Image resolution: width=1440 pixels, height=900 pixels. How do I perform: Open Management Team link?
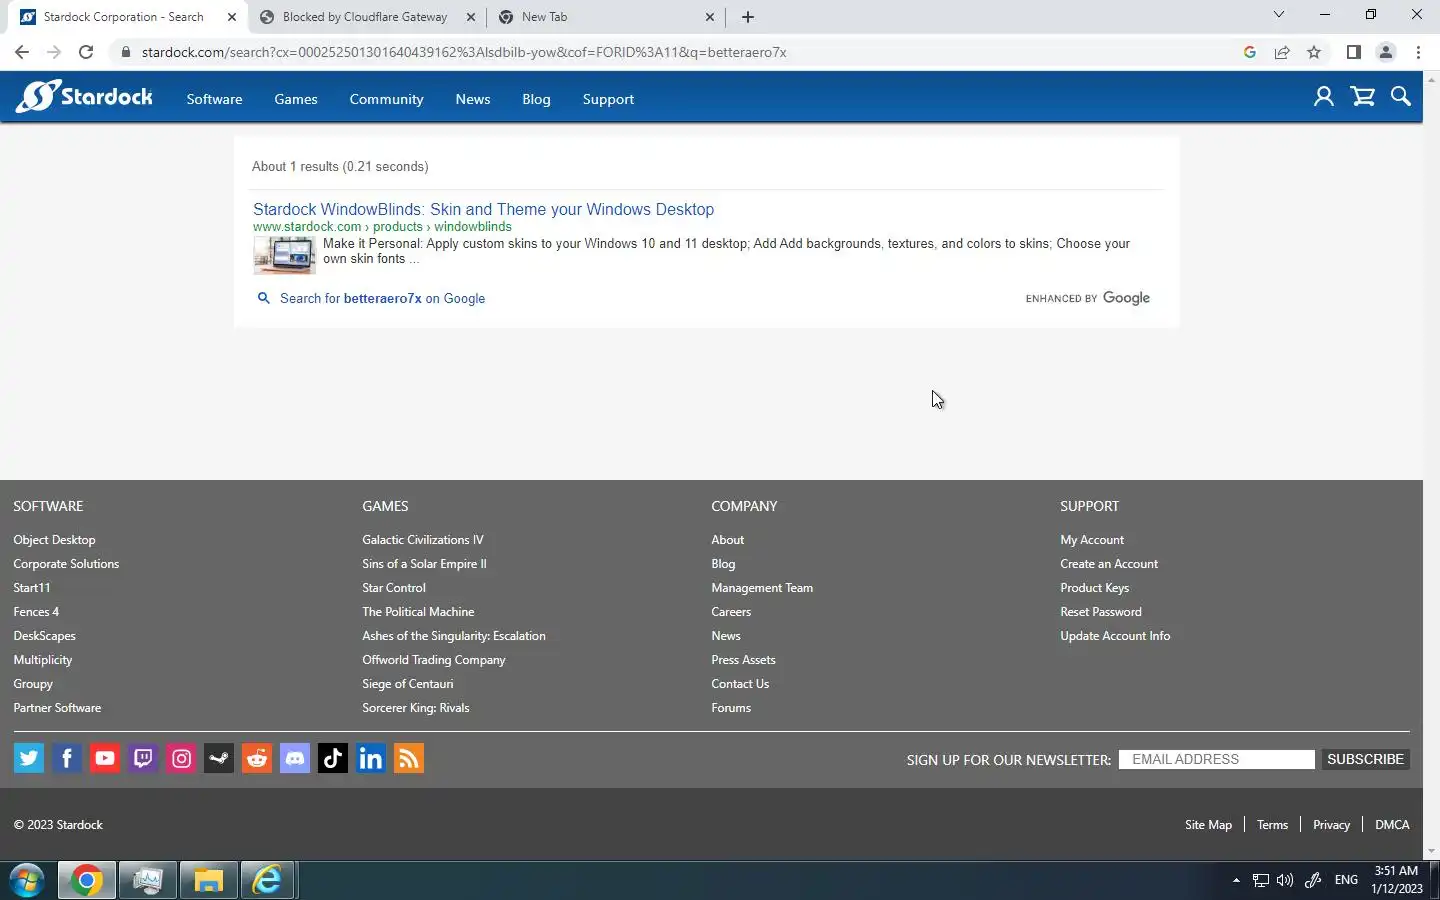(762, 588)
